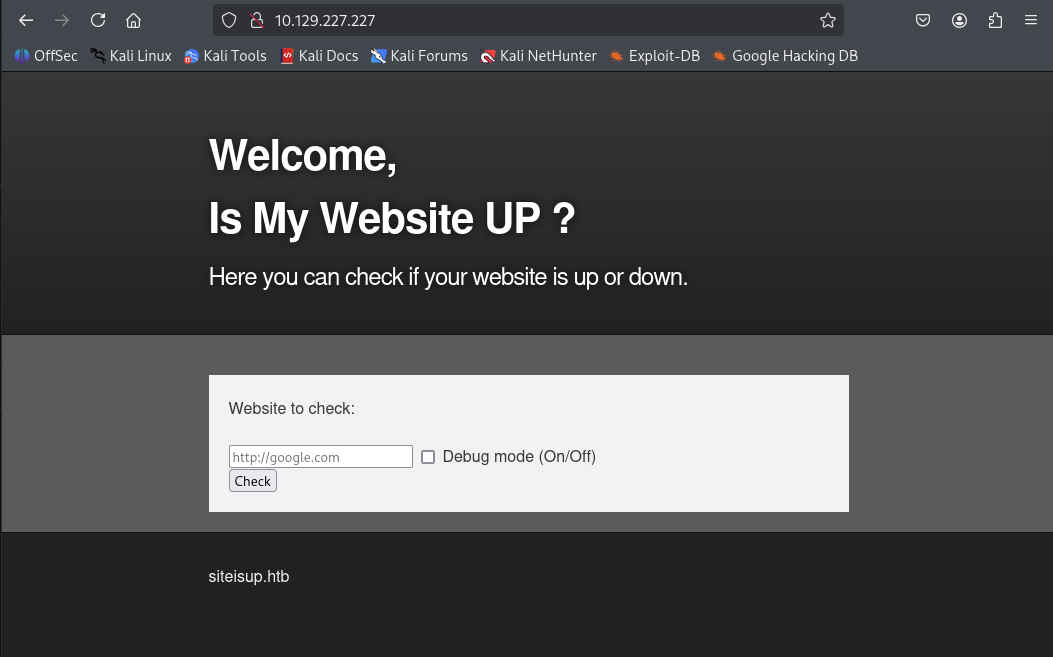Open the Exploit-DB bookmark
The width and height of the screenshot is (1053, 657).
(x=654, y=56)
